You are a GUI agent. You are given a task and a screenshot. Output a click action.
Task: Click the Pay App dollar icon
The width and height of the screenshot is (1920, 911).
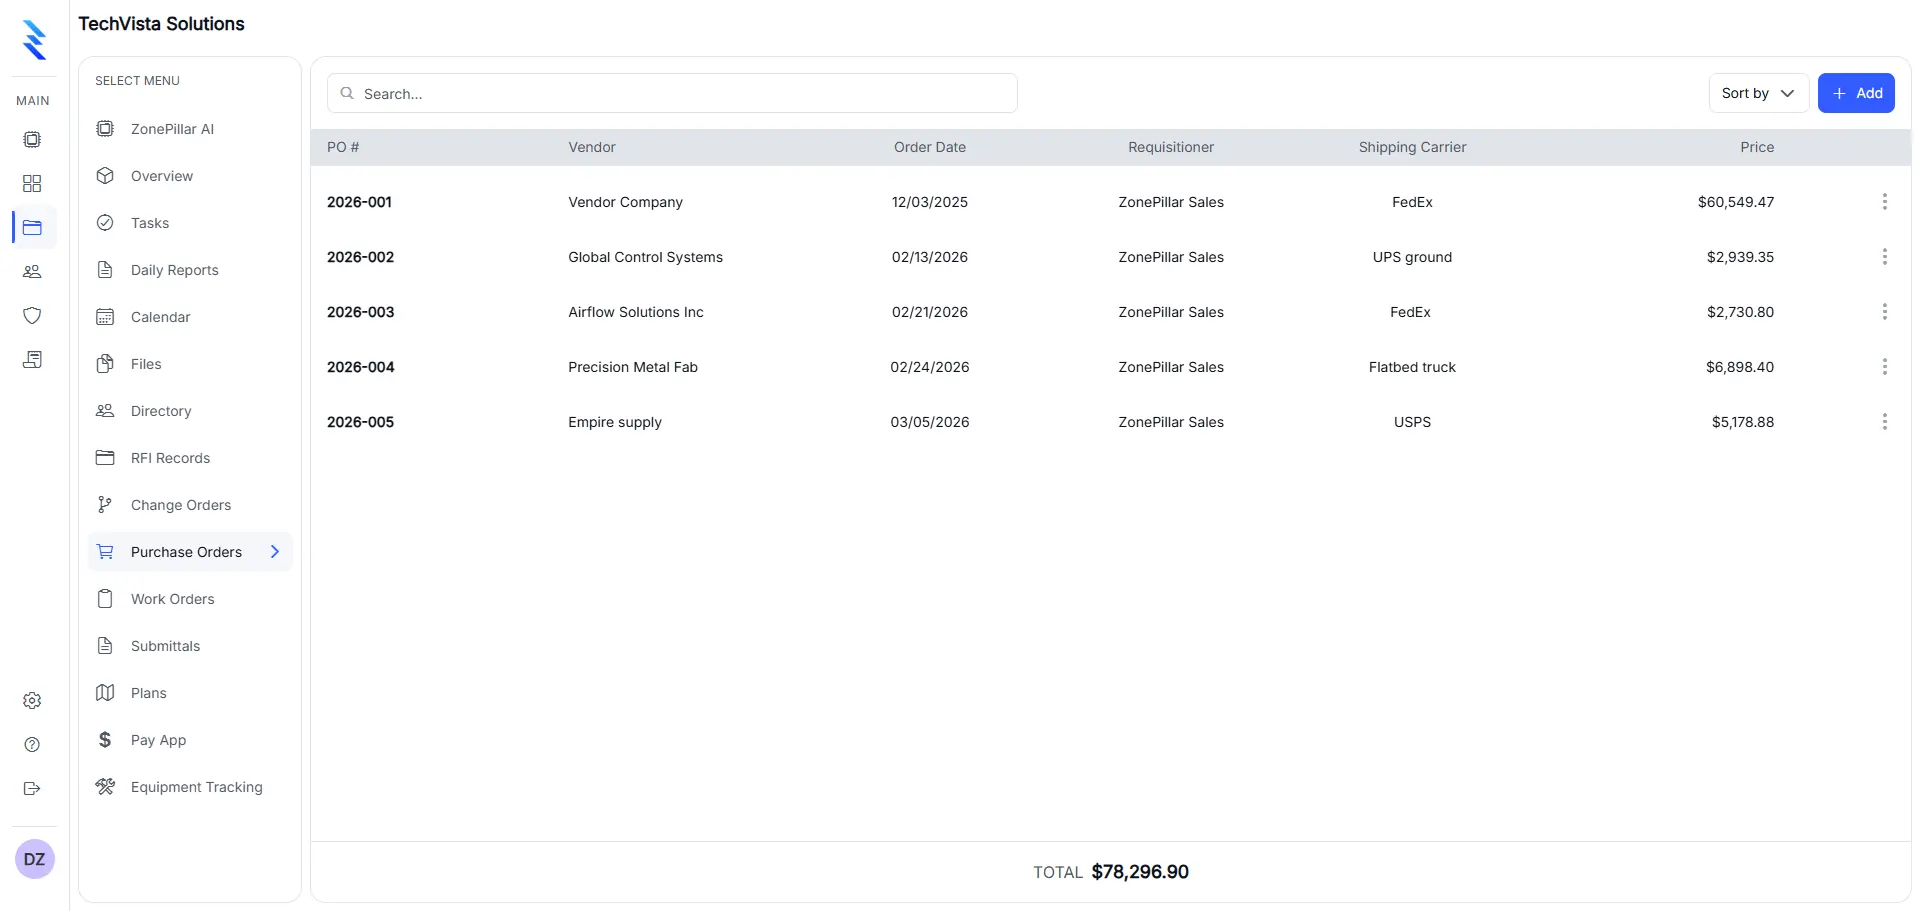pos(105,740)
